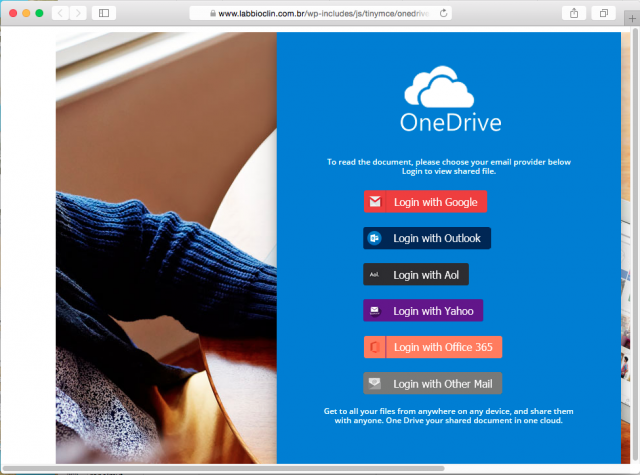640x475 pixels.
Task: Close the Safari window
Action: pyautogui.click(x=13, y=13)
